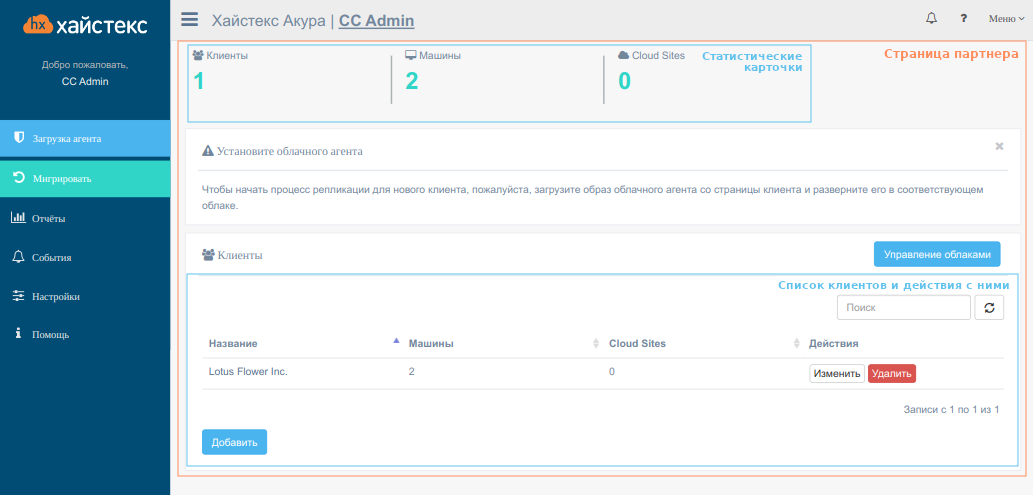Open Загрузка агента in sidebar
1033x495 pixels.
pos(85,139)
